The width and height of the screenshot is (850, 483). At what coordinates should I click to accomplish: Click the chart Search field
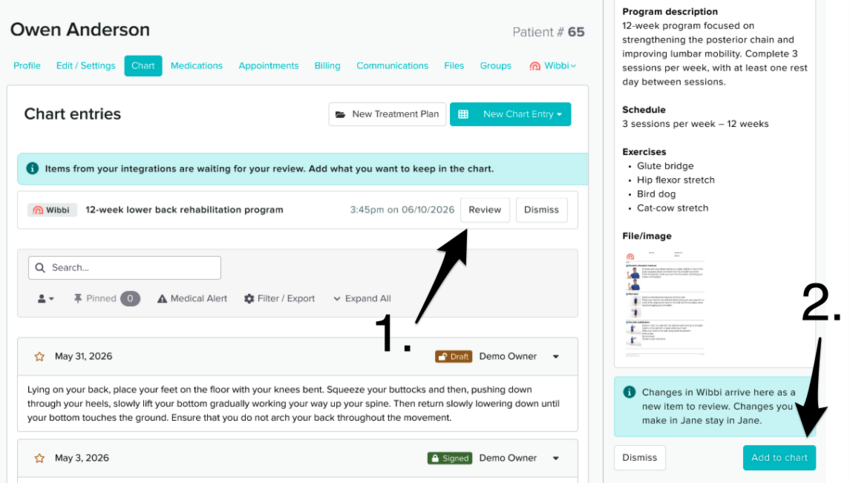pos(125,268)
